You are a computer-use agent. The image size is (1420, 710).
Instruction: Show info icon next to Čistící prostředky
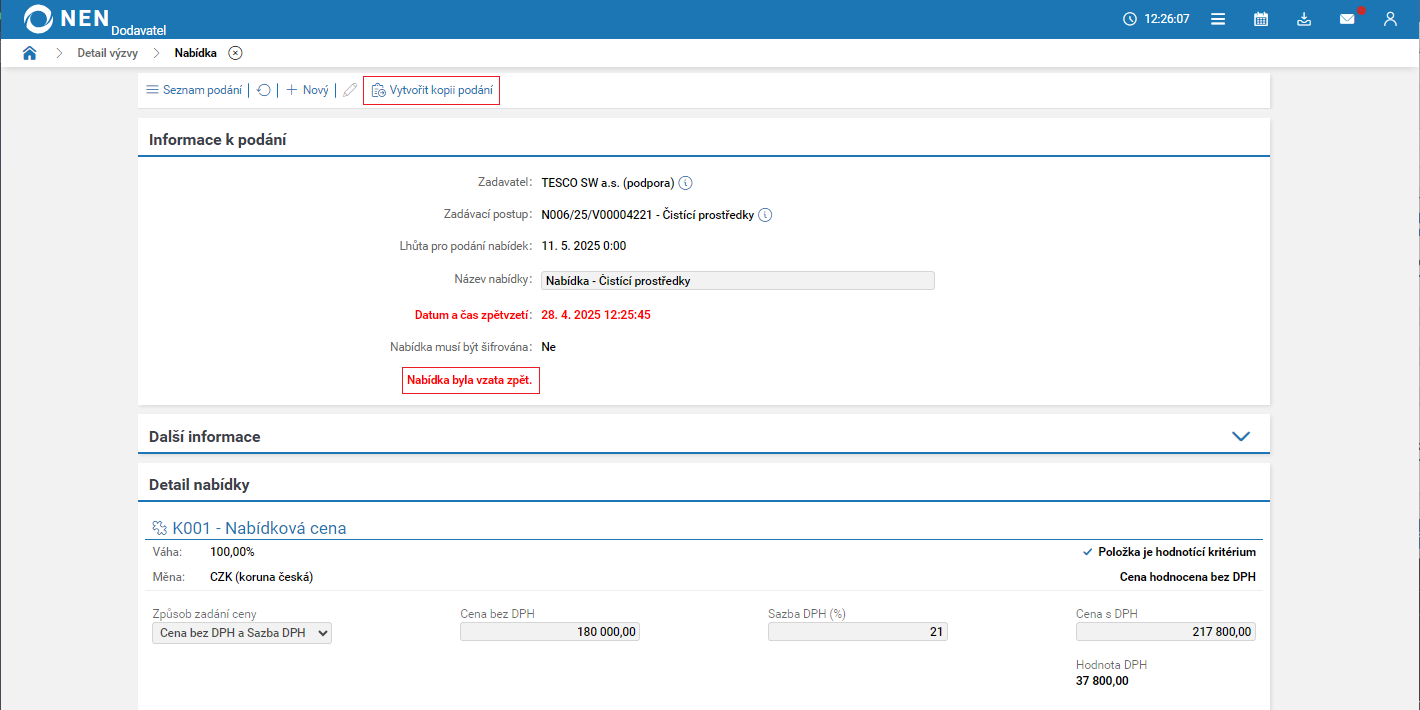pos(765,215)
